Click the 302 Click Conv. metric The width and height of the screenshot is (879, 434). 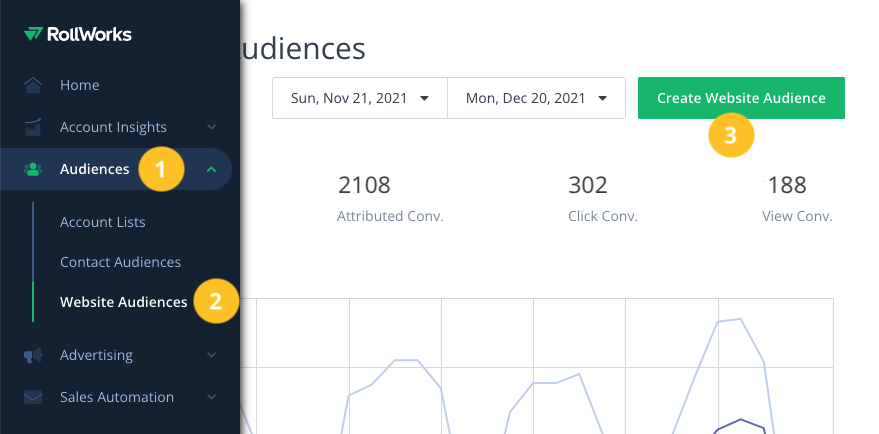tap(602, 198)
